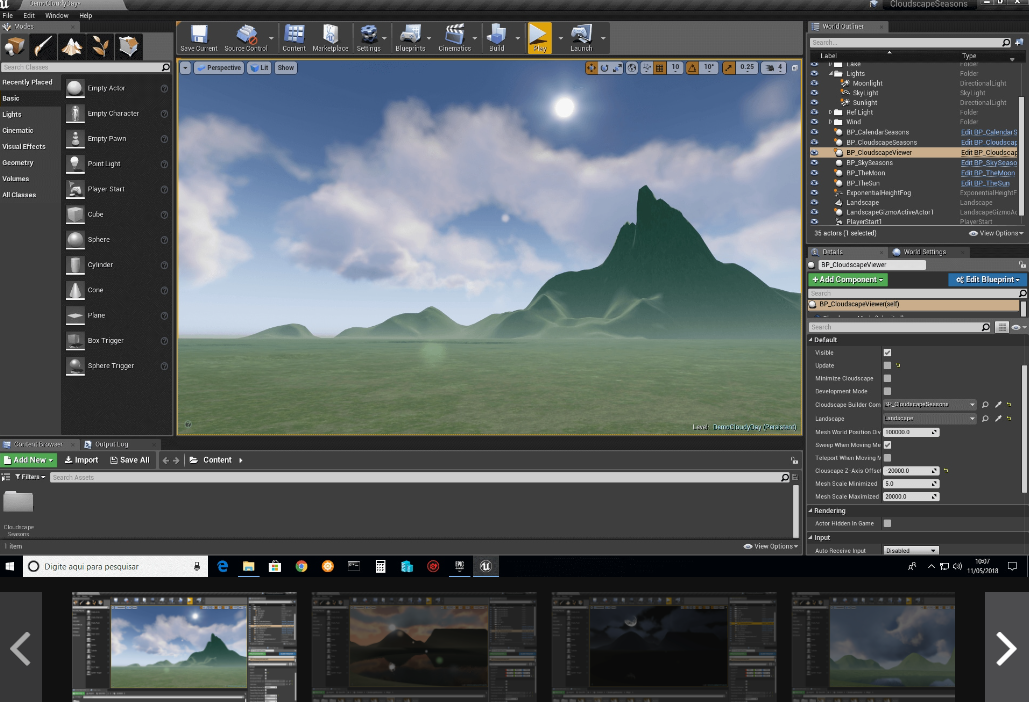
Task: Select the Geometry Editing mode icon
Action: 129,47
